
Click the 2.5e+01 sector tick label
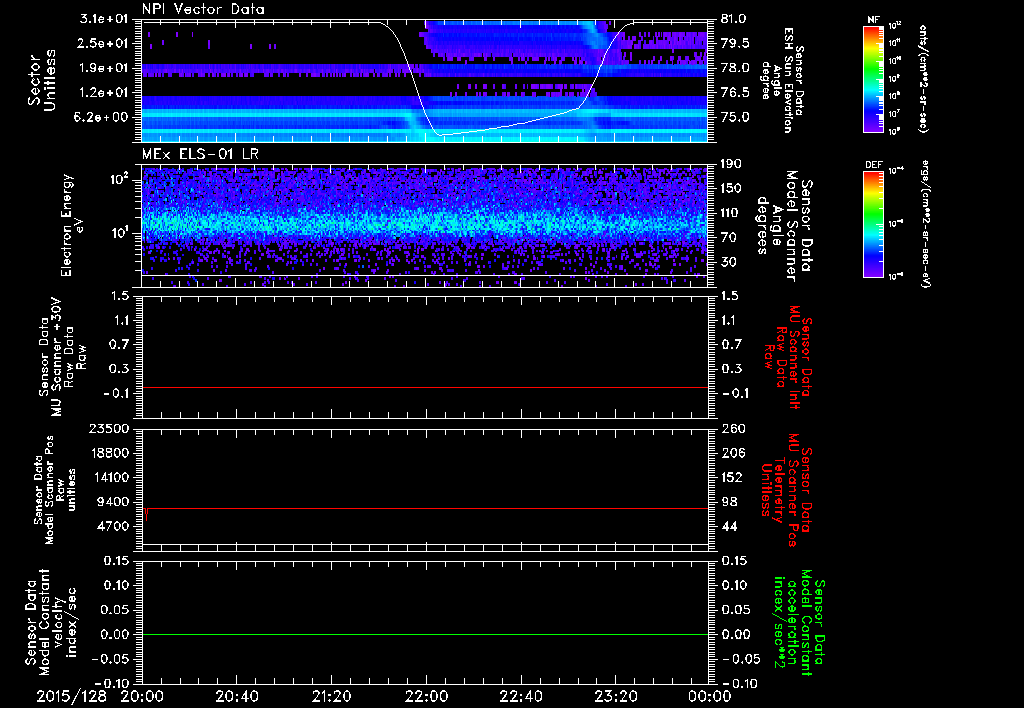(103, 43)
